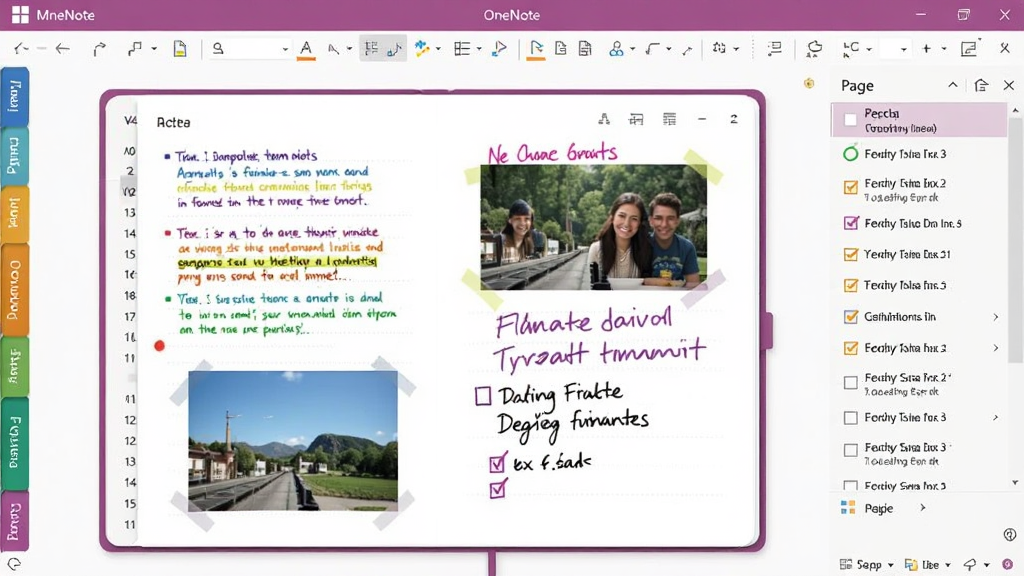Close the Page panel with its X button
This screenshot has width=1024, height=576.
1009,86
